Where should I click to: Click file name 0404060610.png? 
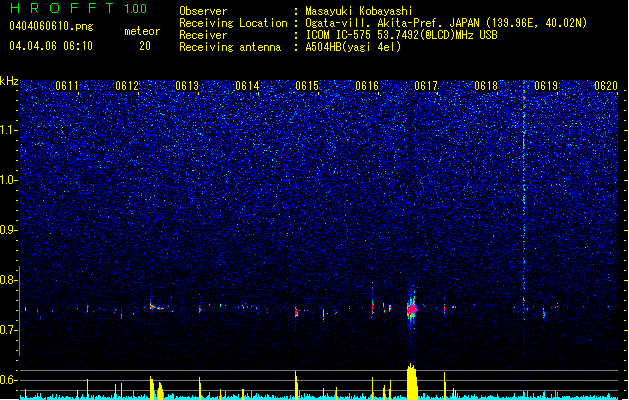51,26
